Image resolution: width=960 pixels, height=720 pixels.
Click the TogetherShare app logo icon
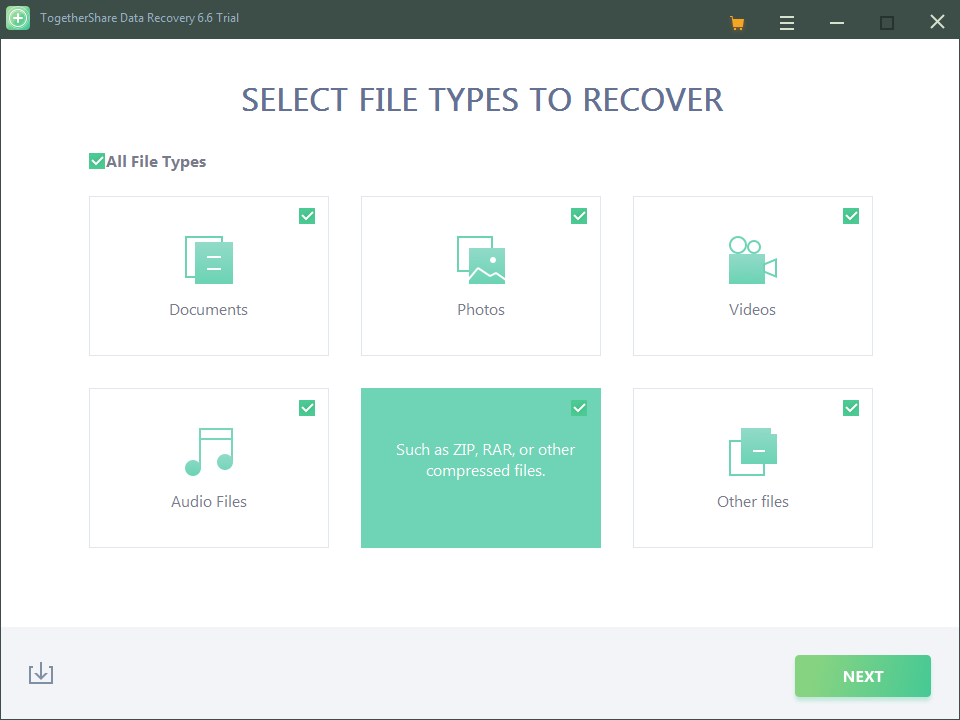(x=18, y=18)
